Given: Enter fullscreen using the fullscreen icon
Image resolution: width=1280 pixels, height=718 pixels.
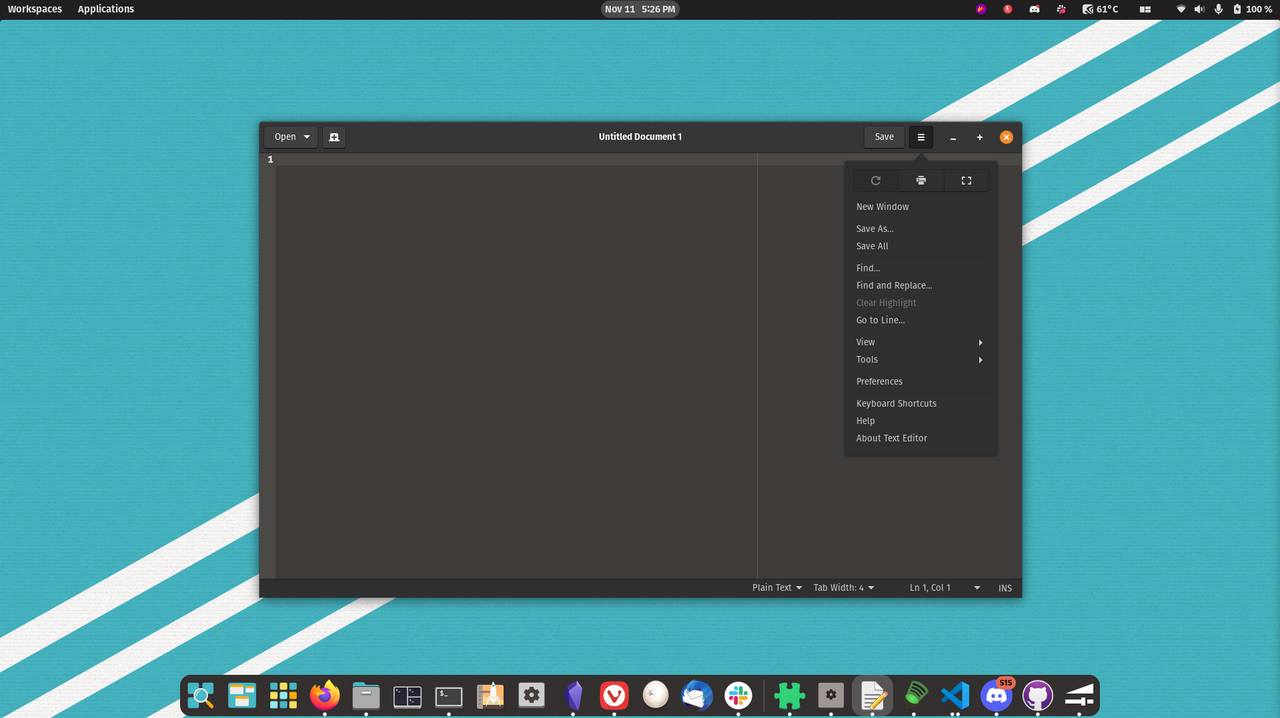Looking at the screenshot, I should pyautogui.click(x=966, y=180).
